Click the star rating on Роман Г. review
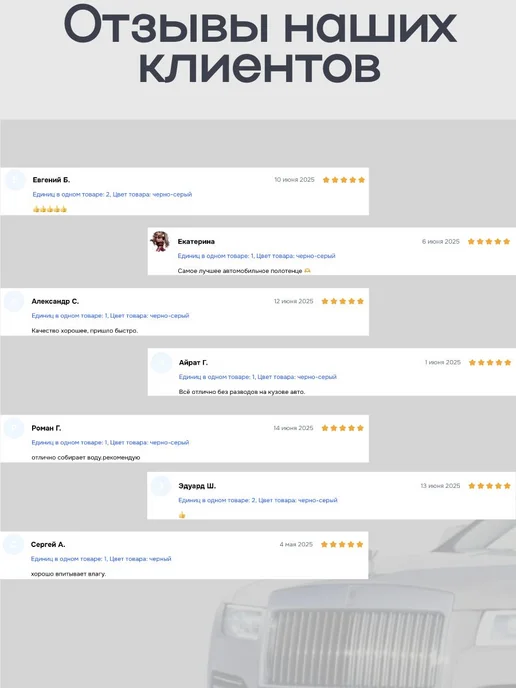The image size is (516, 688). pos(343,428)
